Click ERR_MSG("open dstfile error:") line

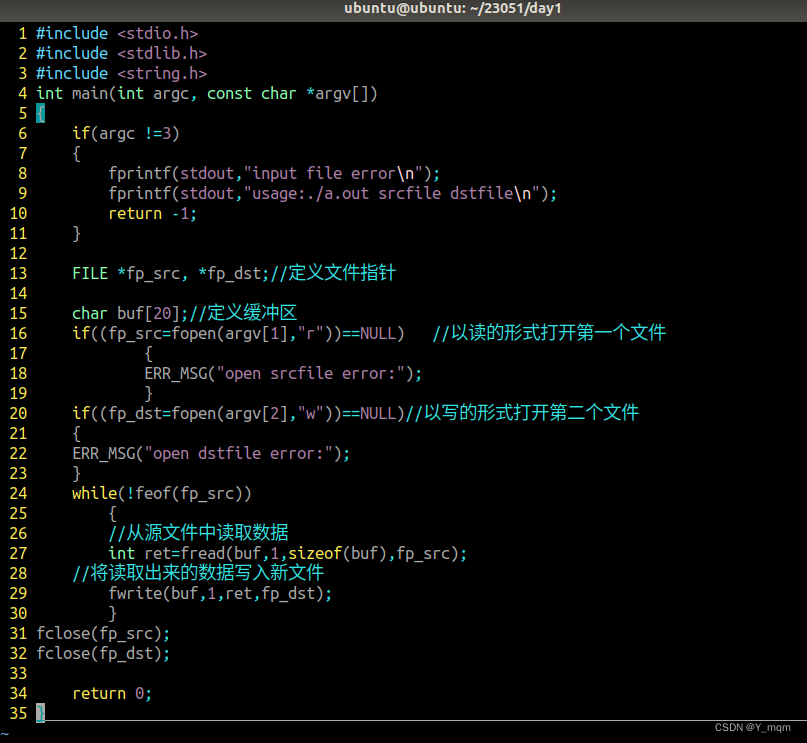point(211,454)
